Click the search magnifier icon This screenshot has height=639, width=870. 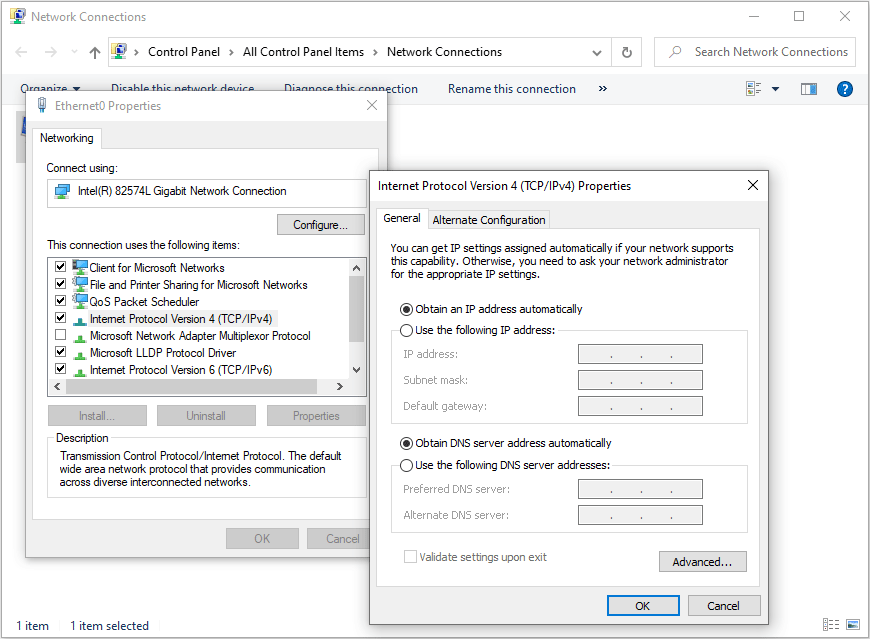[675, 52]
